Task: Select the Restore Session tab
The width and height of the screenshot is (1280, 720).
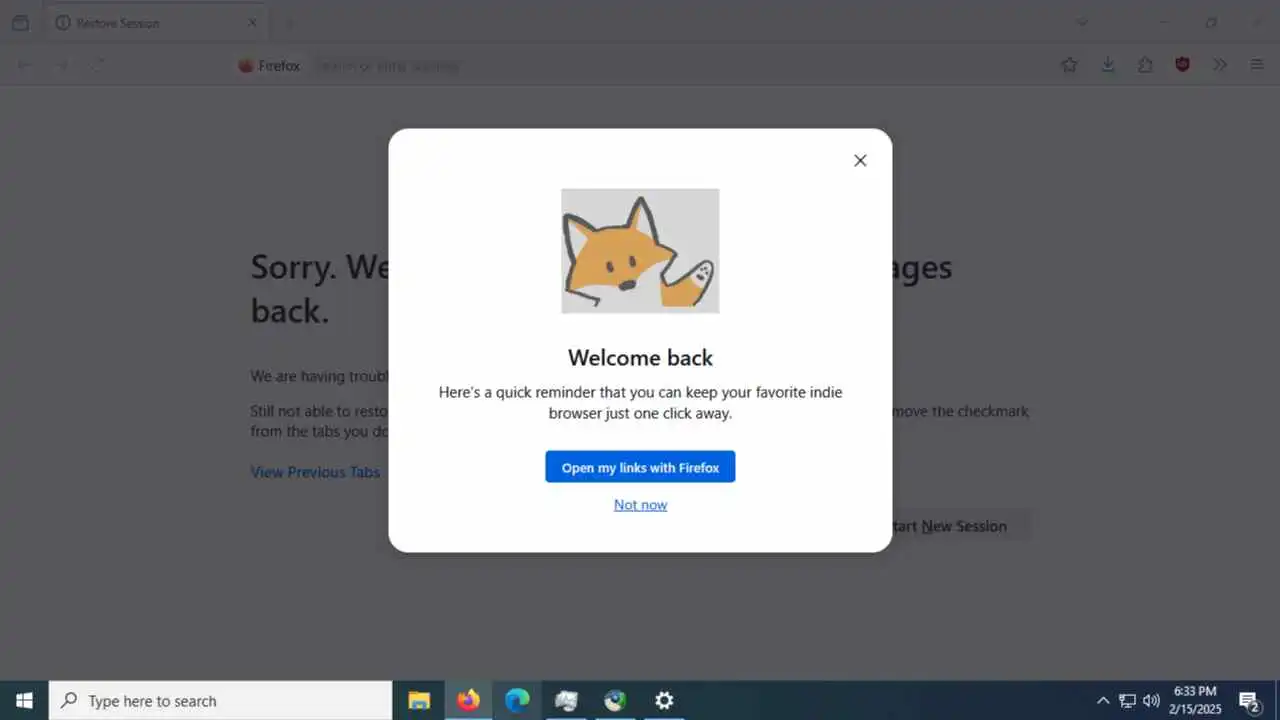Action: click(156, 22)
